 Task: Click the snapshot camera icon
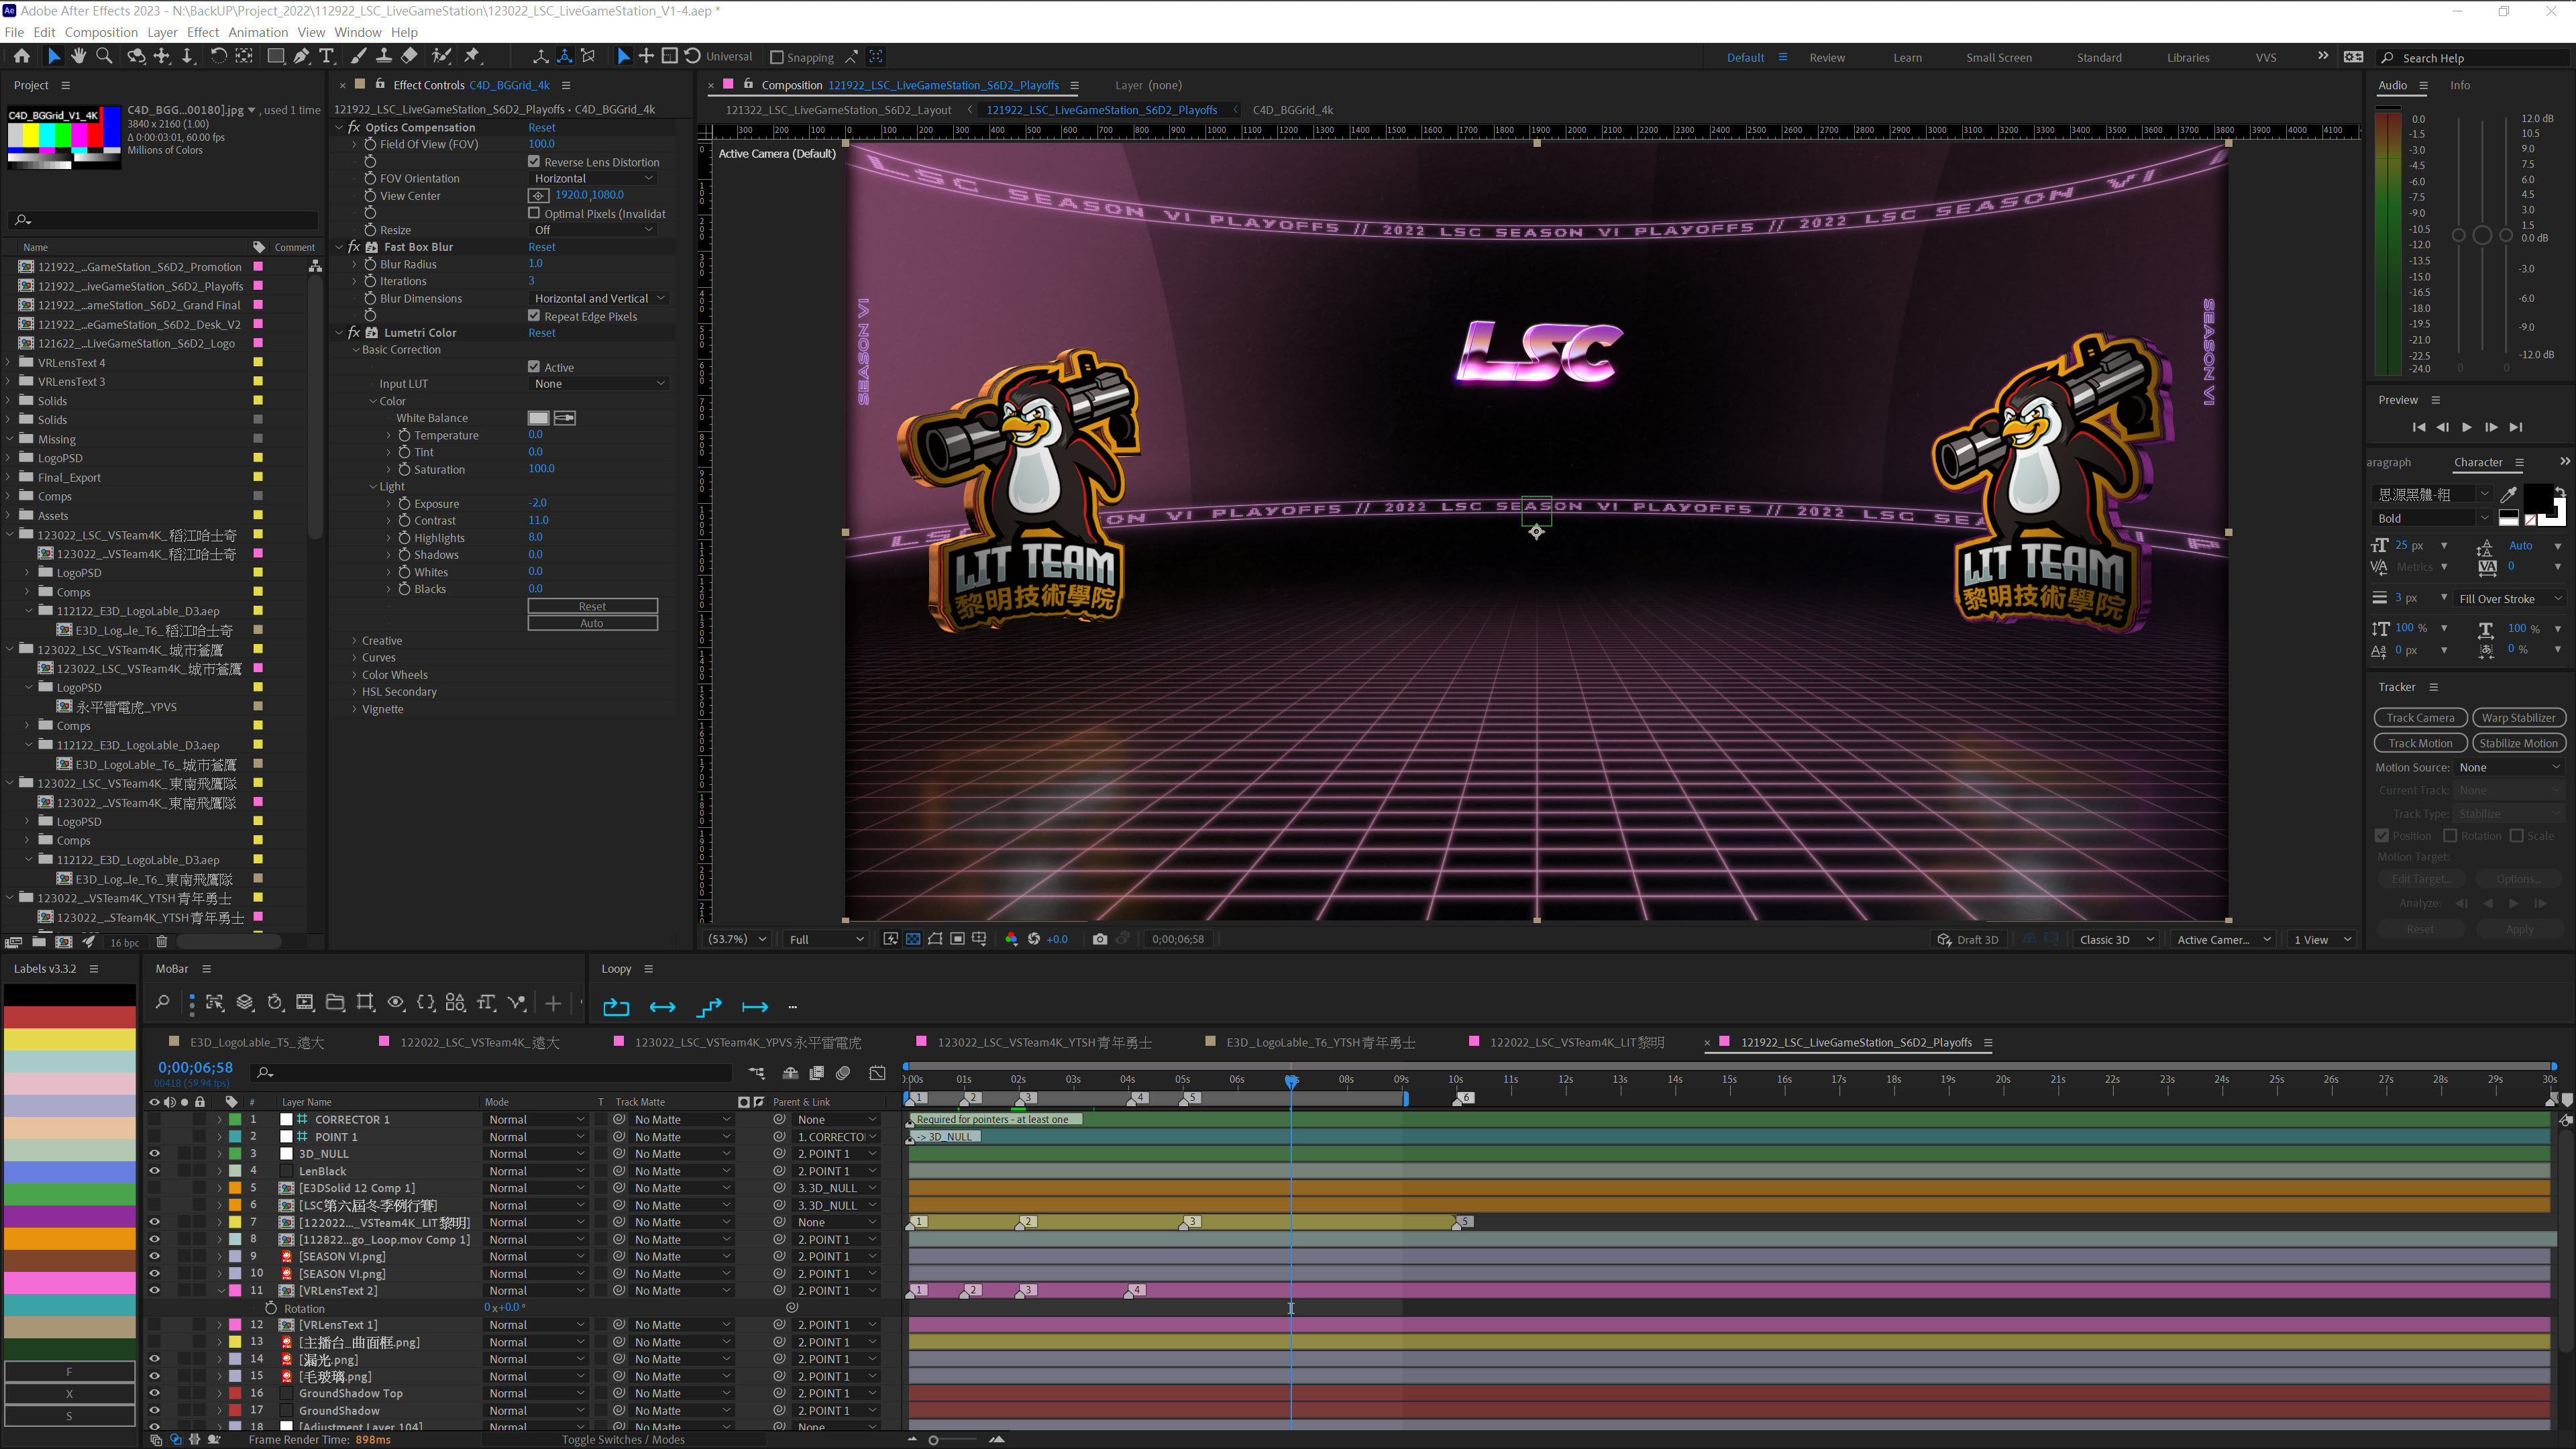point(1100,939)
